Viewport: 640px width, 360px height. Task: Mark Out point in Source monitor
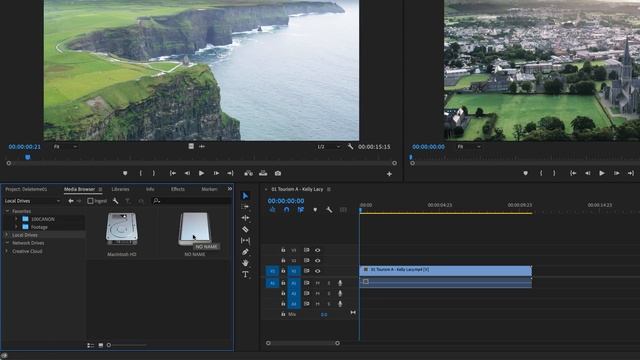(x=153, y=173)
